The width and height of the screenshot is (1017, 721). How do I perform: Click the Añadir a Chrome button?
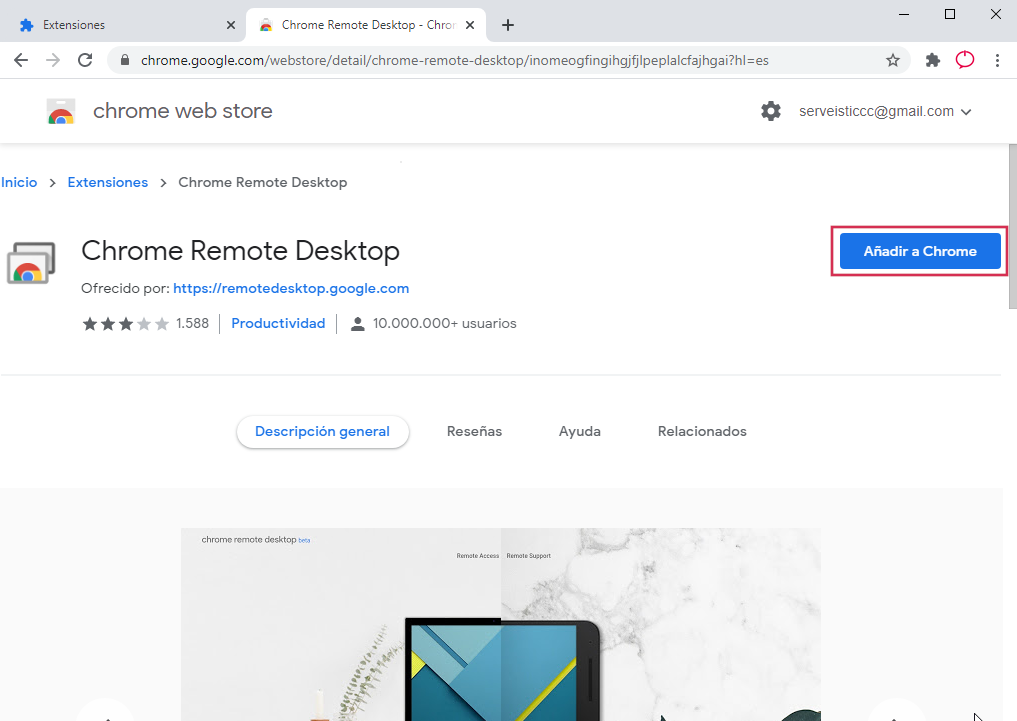click(x=920, y=251)
